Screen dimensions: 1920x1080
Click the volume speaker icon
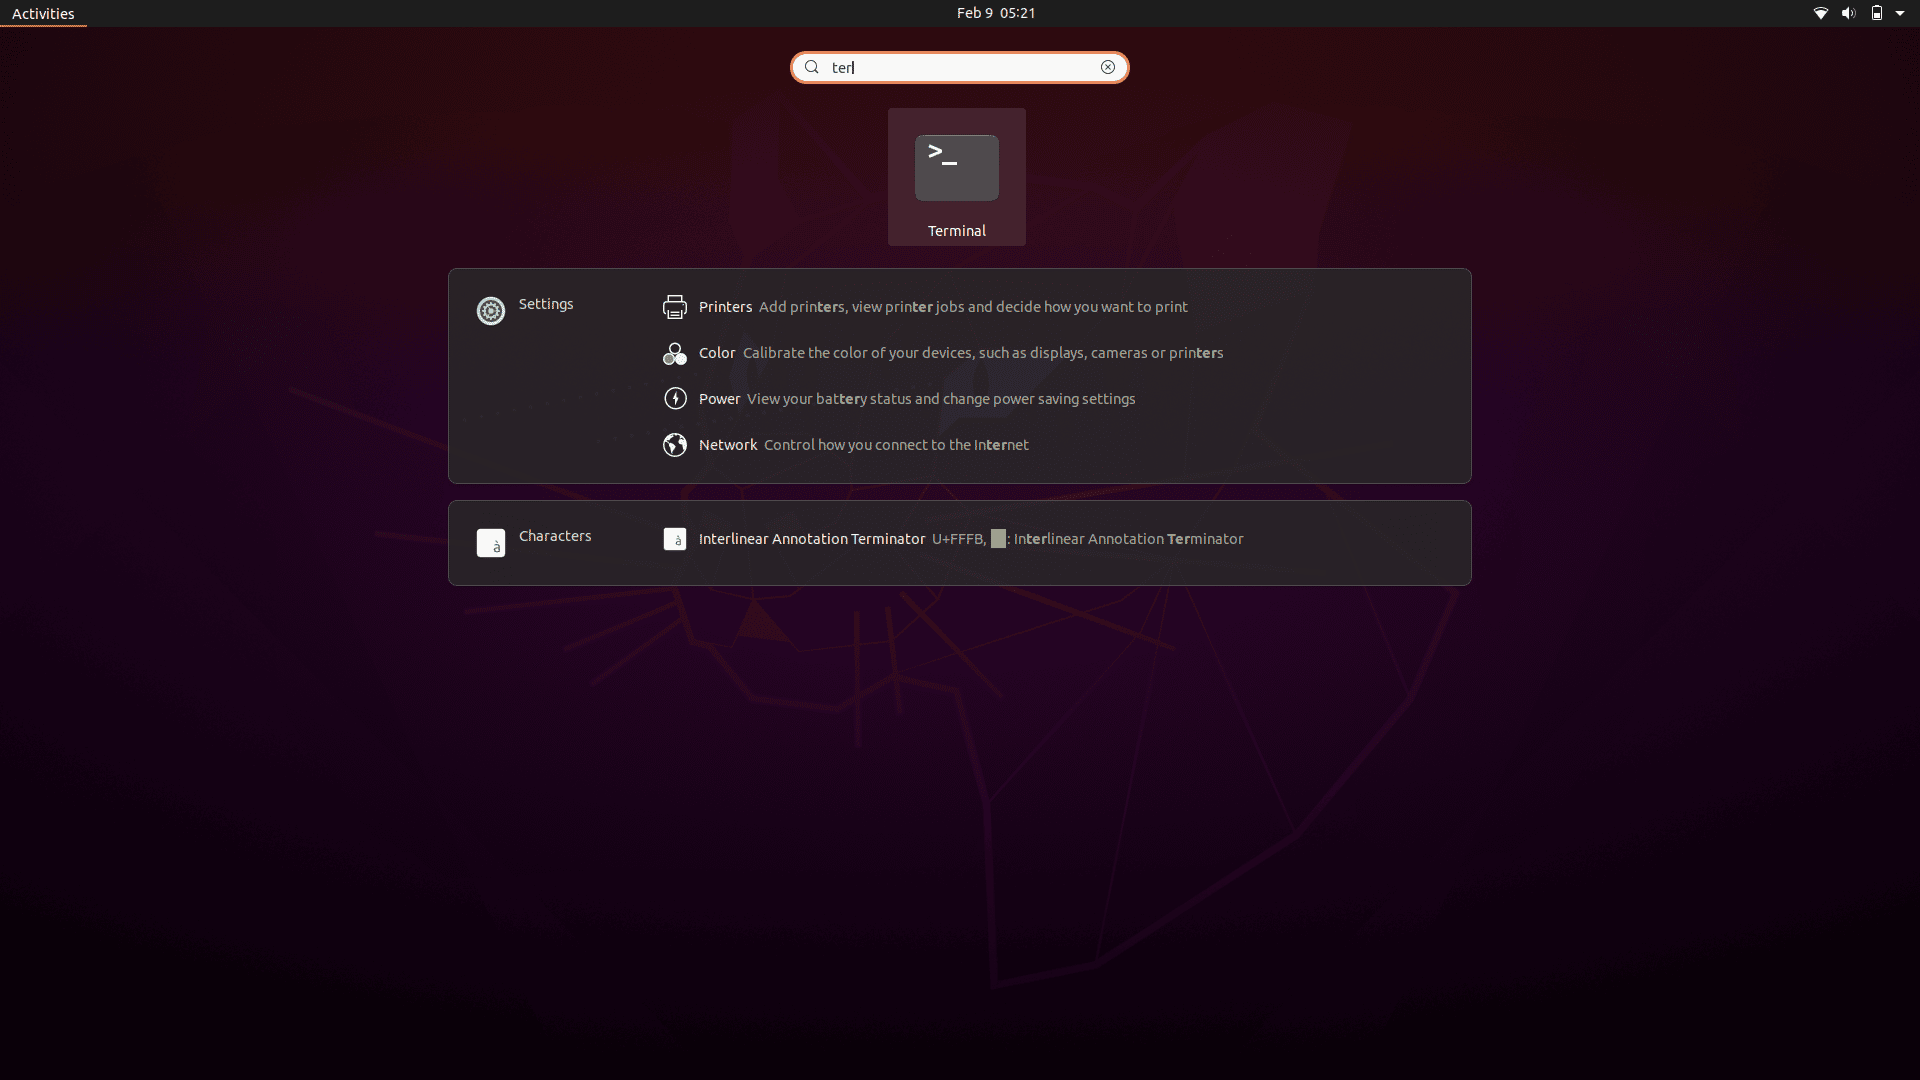click(1849, 13)
